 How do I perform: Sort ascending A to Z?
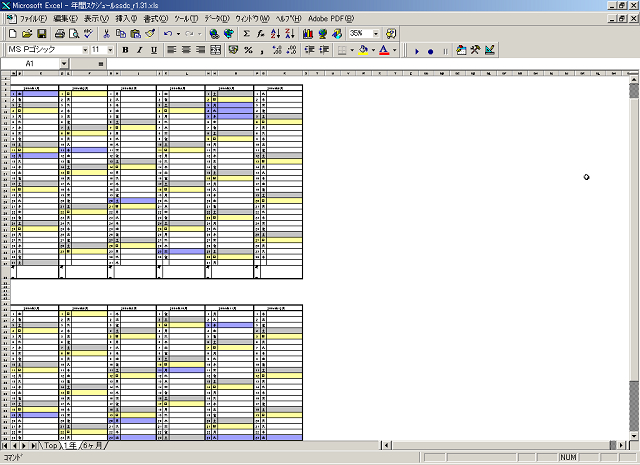(276, 34)
